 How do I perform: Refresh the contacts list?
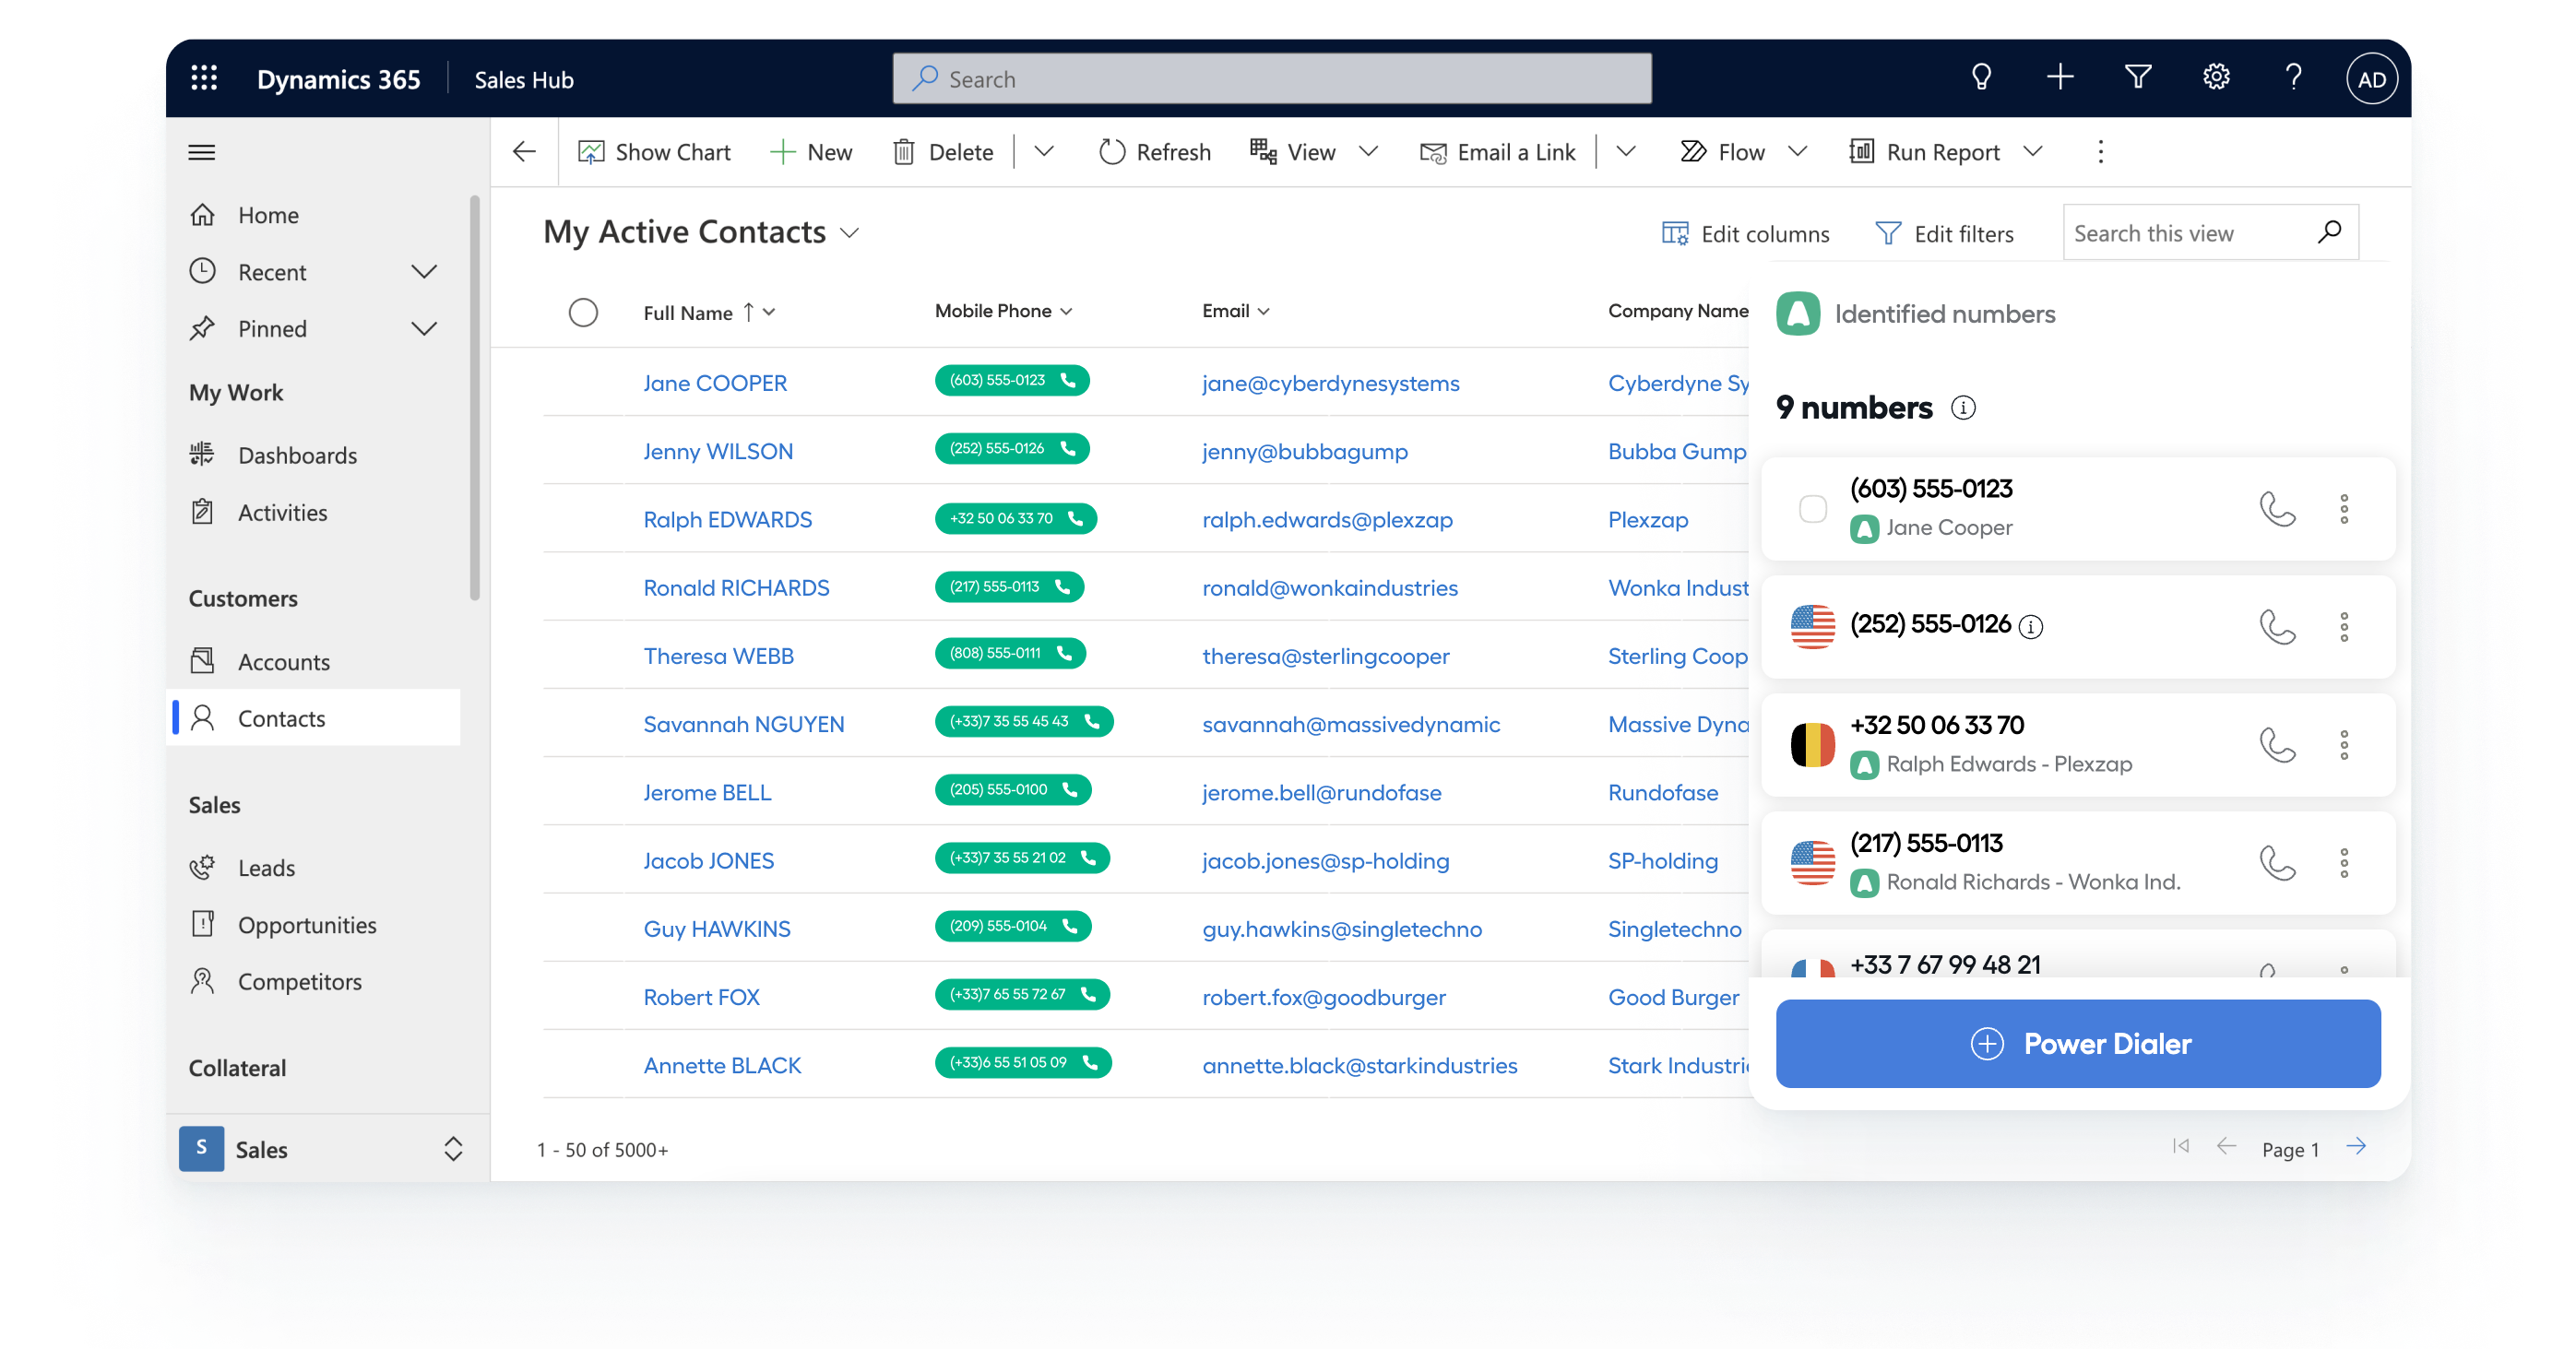click(1154, 151)
